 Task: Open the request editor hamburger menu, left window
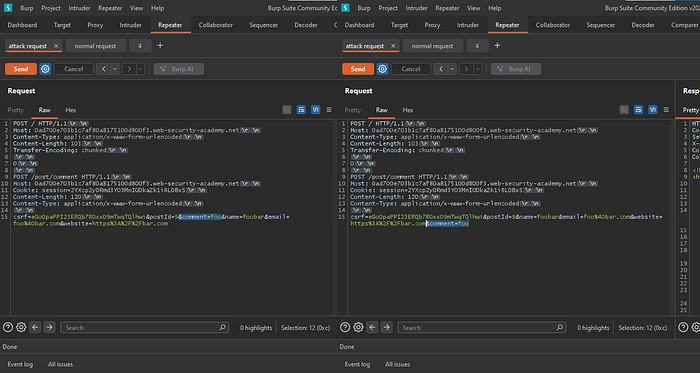(329, 110)
